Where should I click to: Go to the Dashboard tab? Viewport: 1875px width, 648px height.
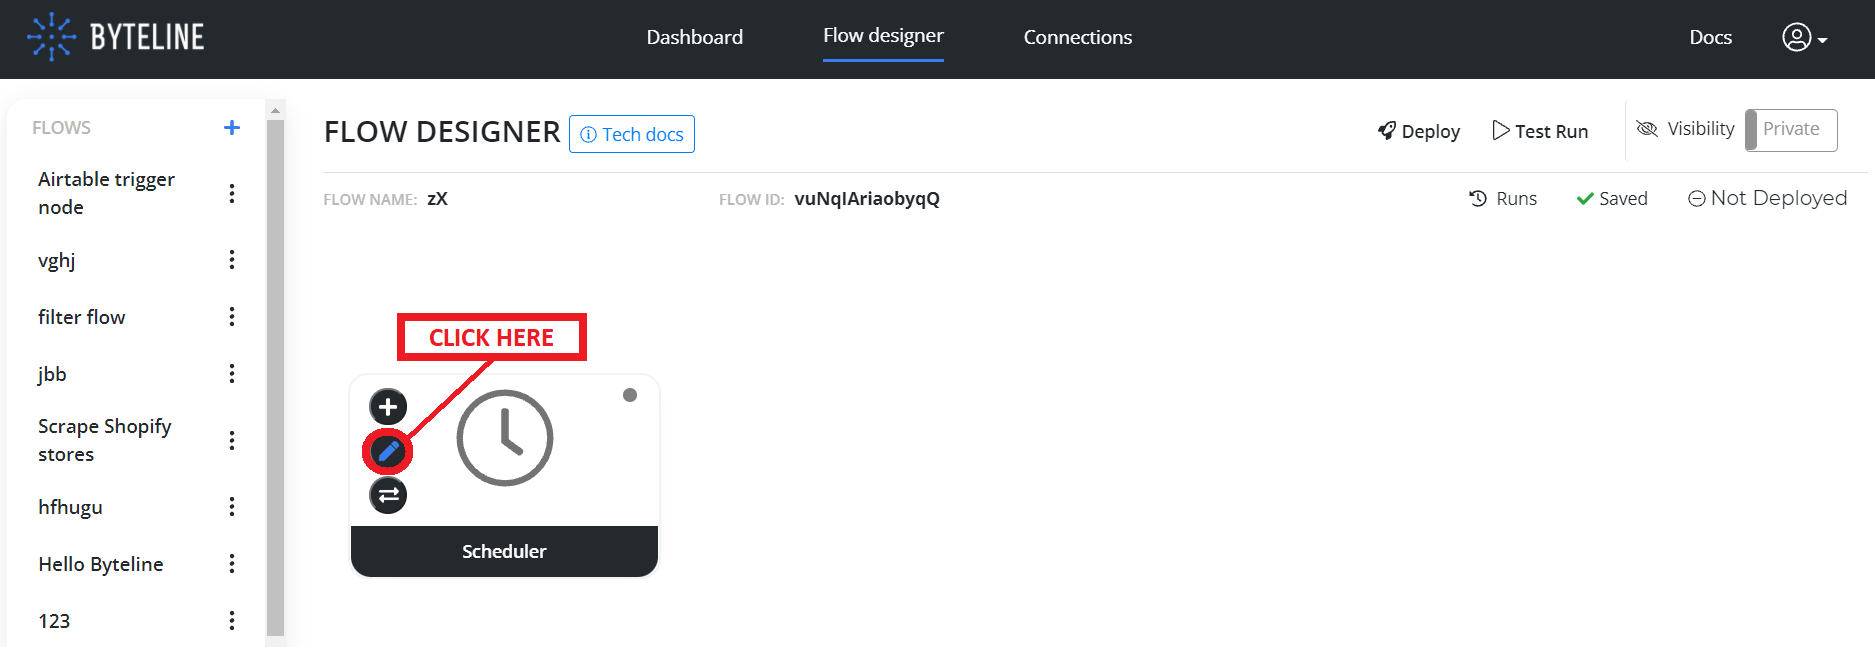click(x=695, y=37)
